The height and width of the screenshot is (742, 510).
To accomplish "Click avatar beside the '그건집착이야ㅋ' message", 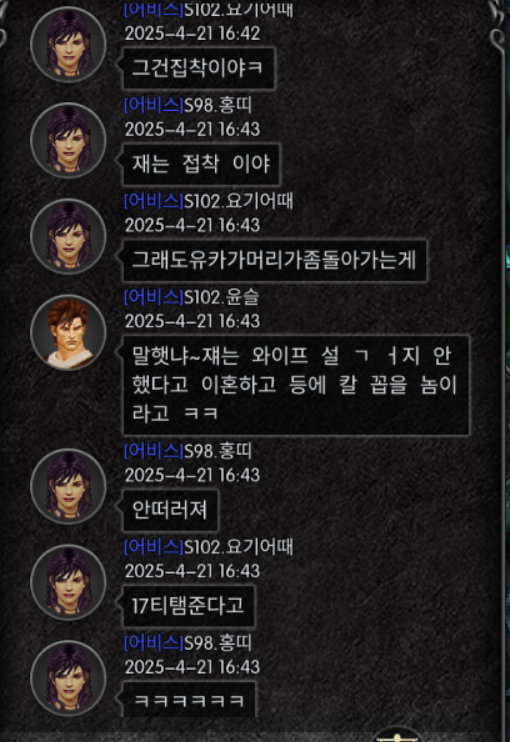I will (x=68, y=44).
